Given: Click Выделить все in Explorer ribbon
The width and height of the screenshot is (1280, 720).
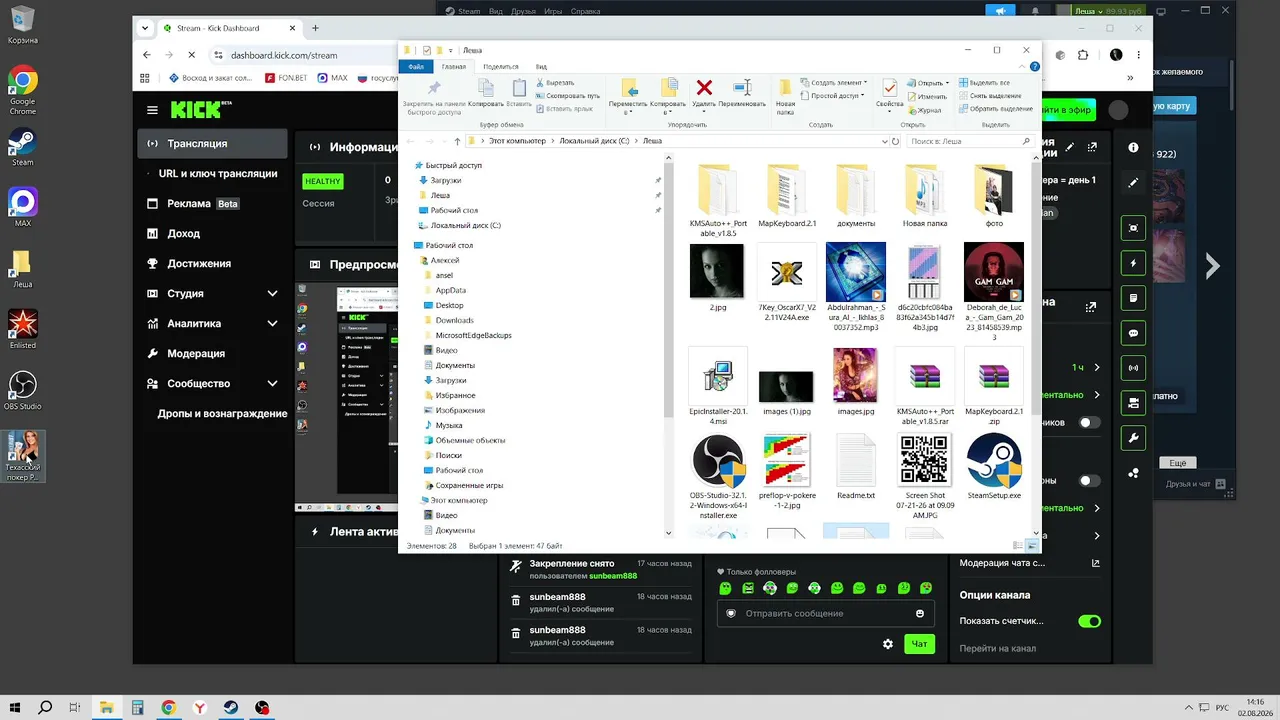Looking at the screenshot, I should 984,83.
